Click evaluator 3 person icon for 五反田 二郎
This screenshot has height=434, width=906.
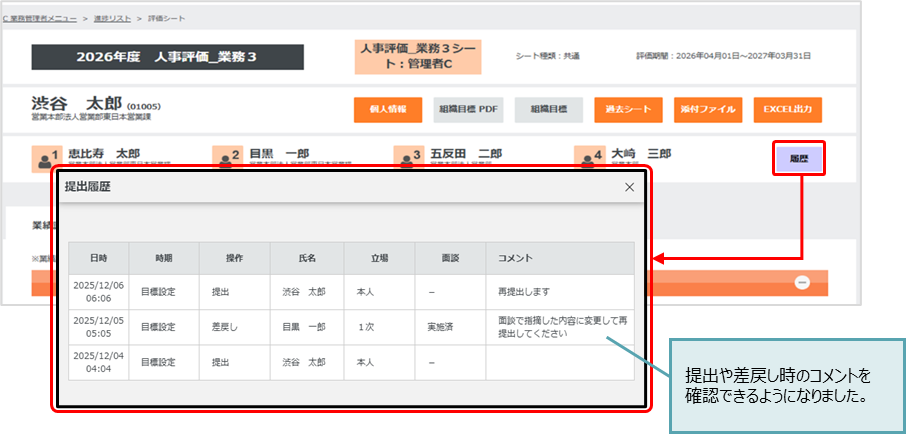(408, 158)
